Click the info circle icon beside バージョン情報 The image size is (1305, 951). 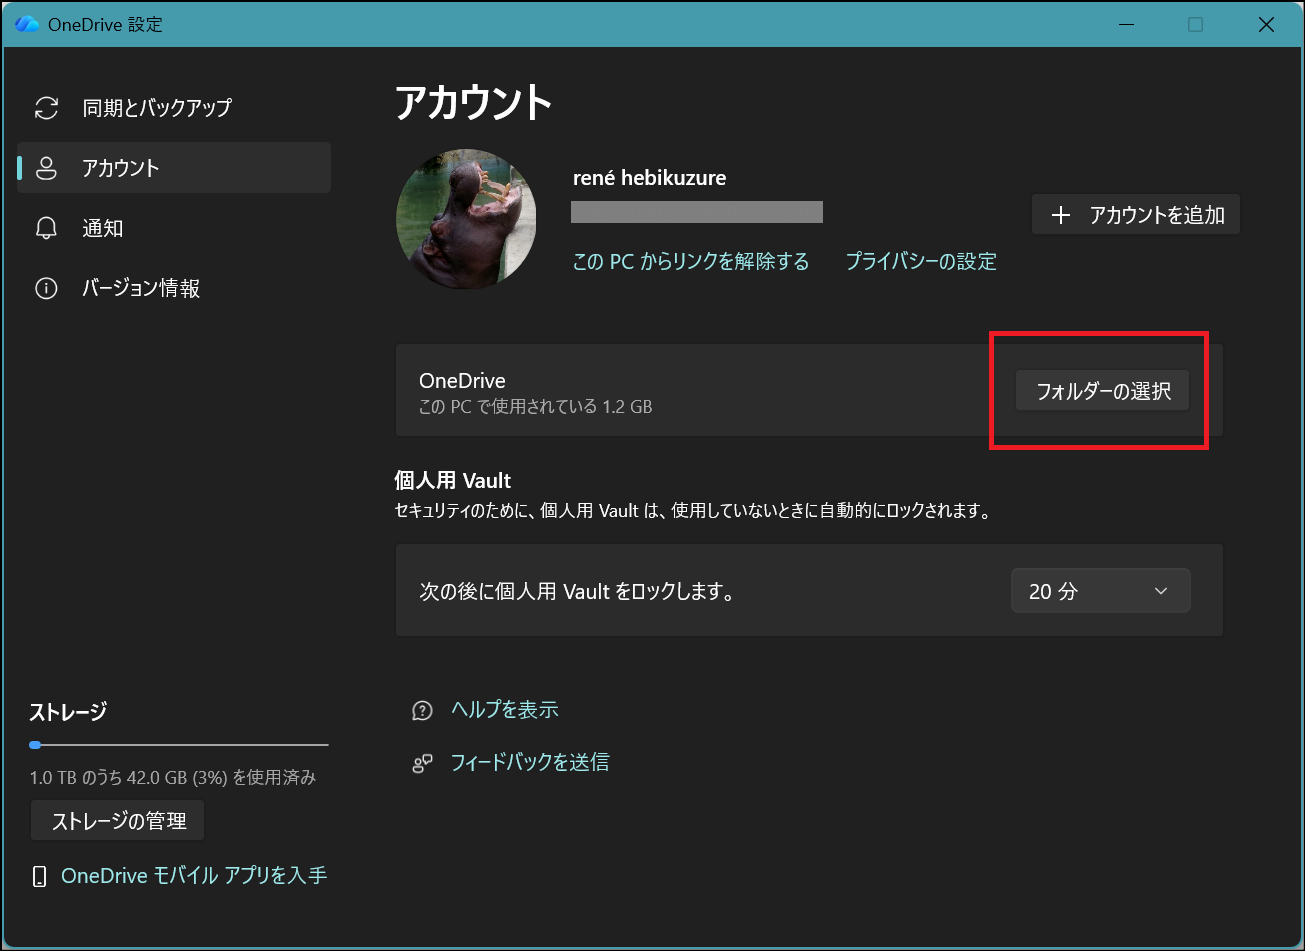(x=46, y=289)
